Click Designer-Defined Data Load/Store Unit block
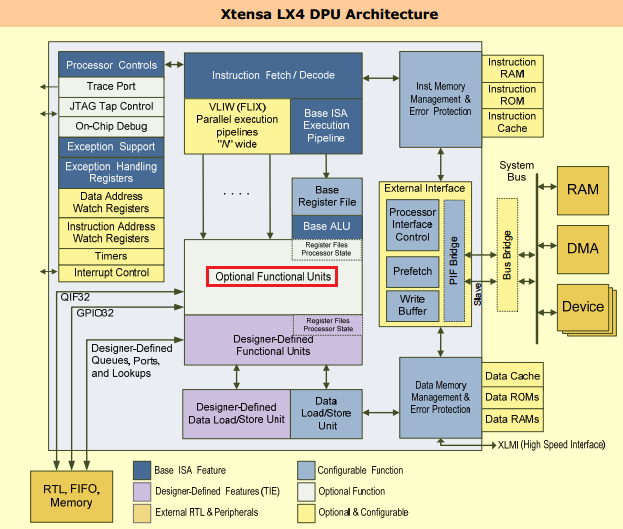Screen dimensions: 623x529 (236, 414)
